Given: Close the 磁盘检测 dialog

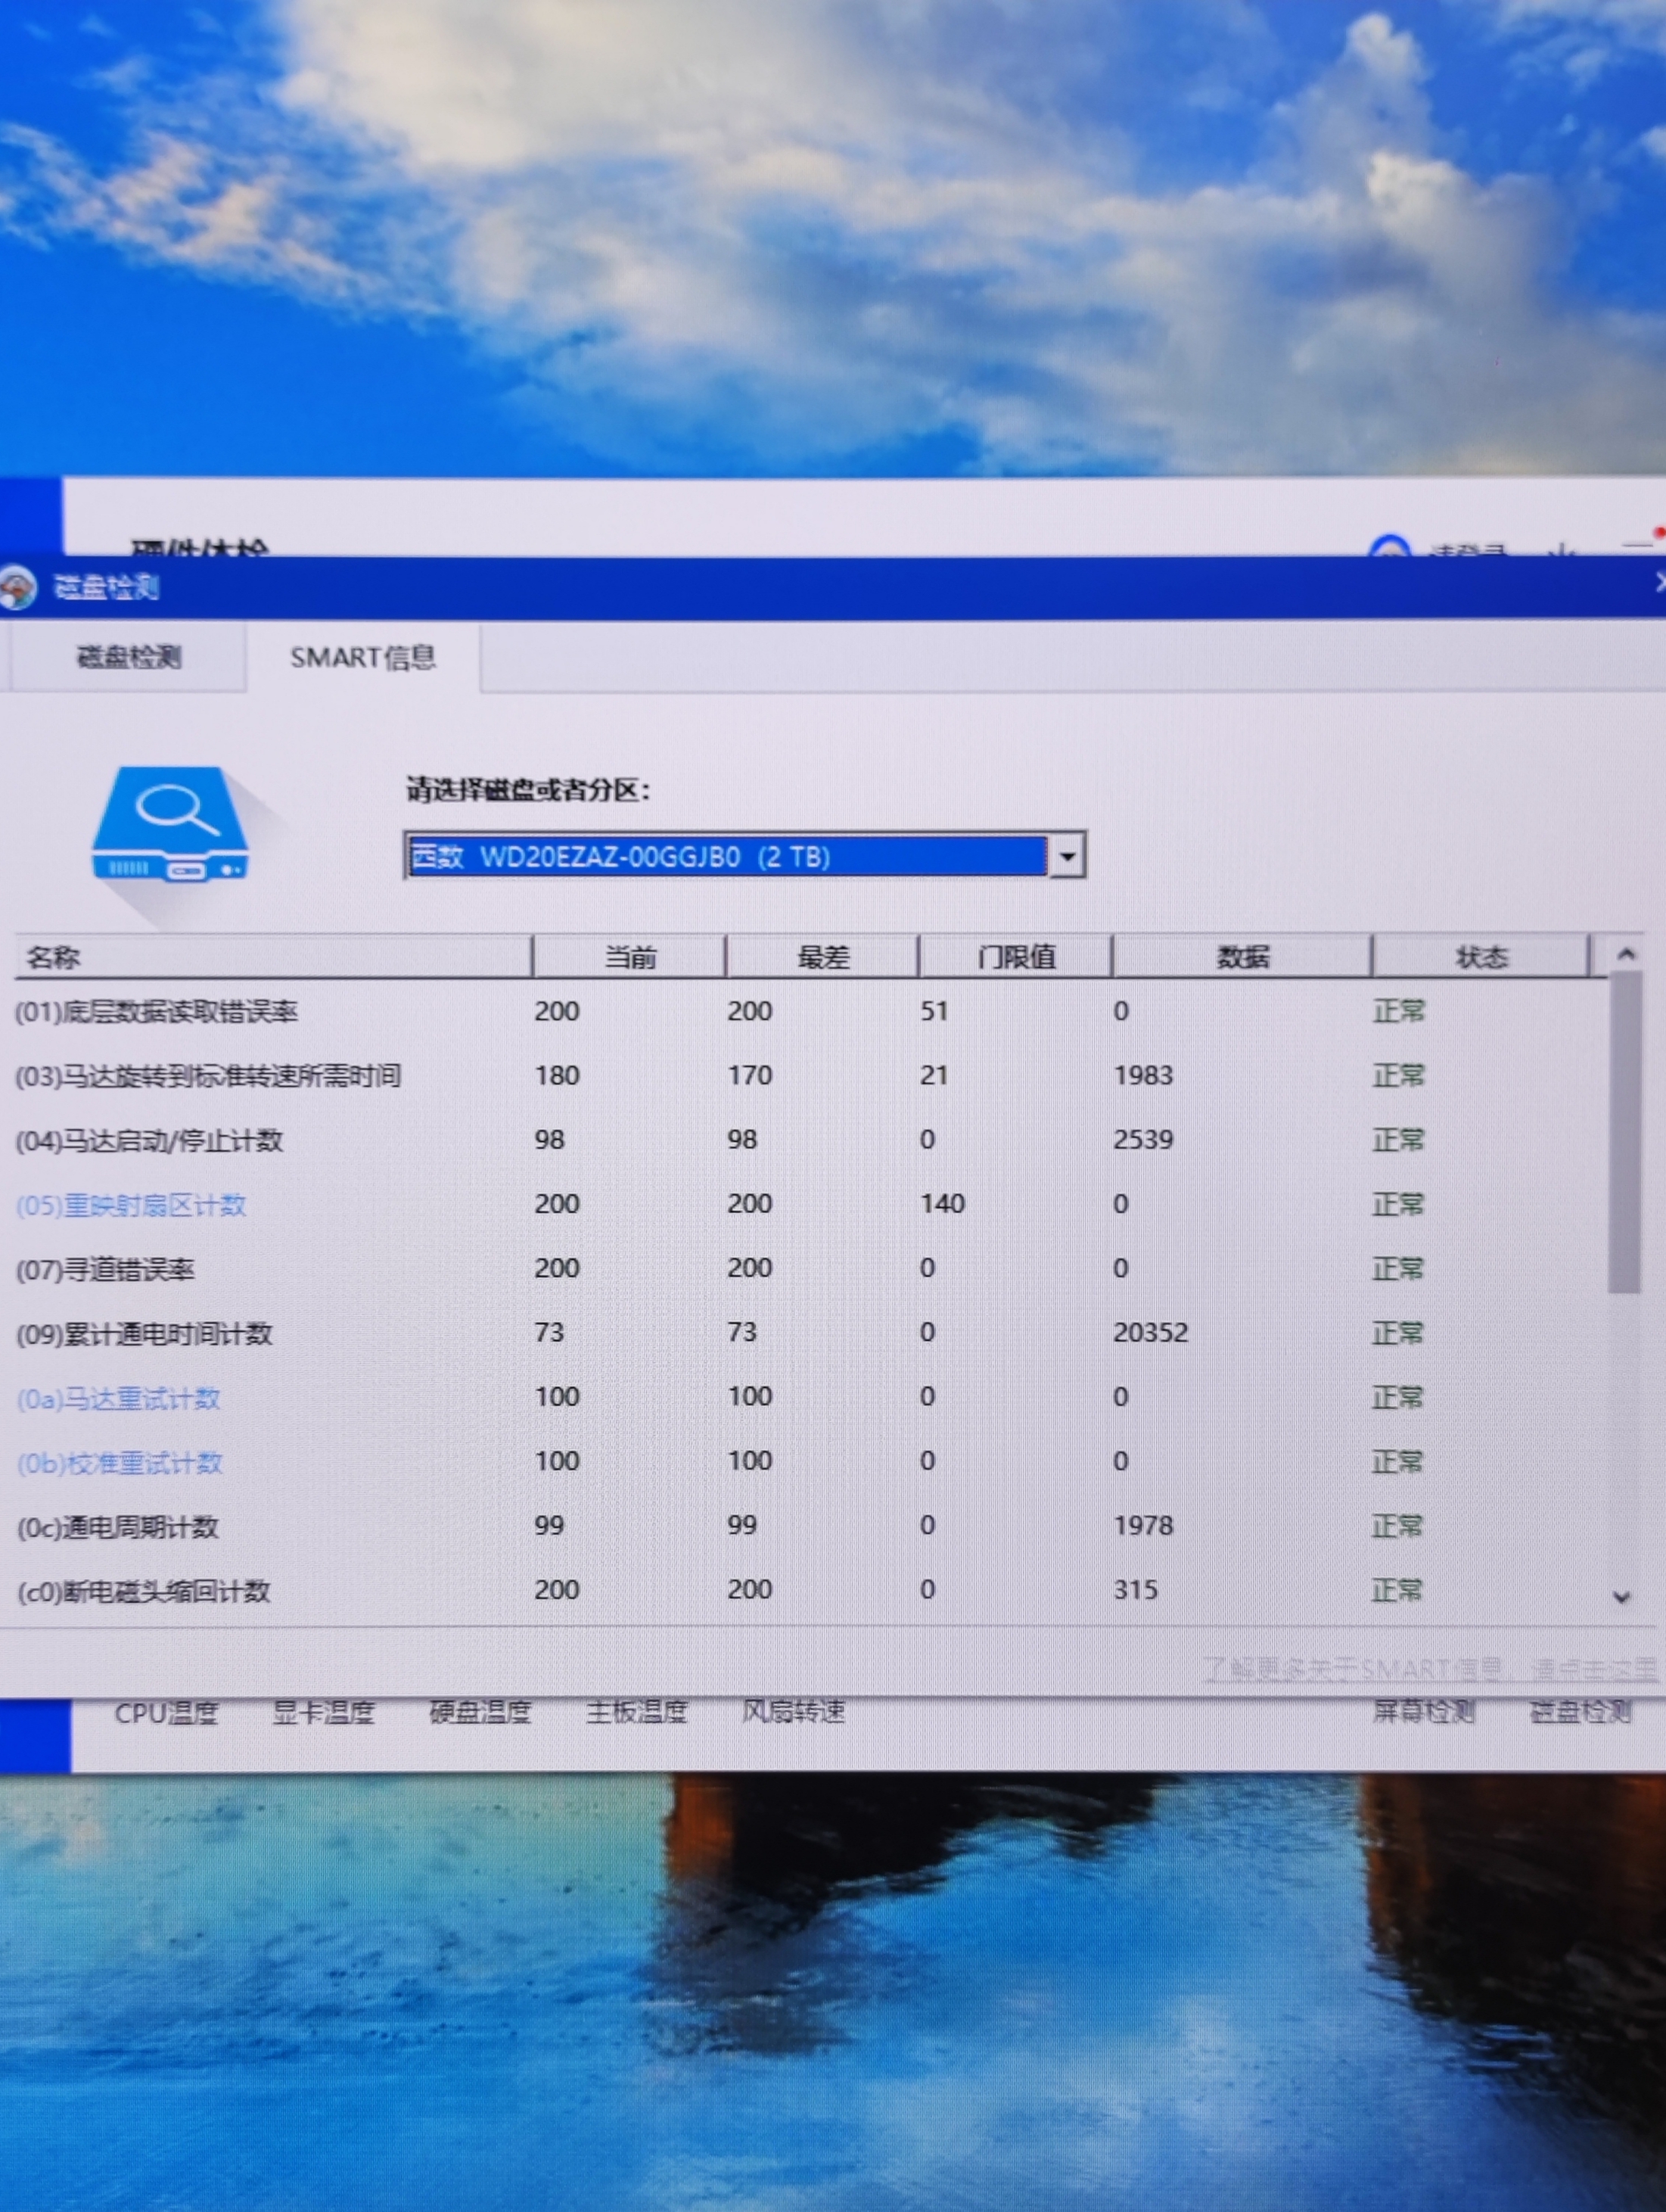Looking at the screenshot, I should point(1660,582).
